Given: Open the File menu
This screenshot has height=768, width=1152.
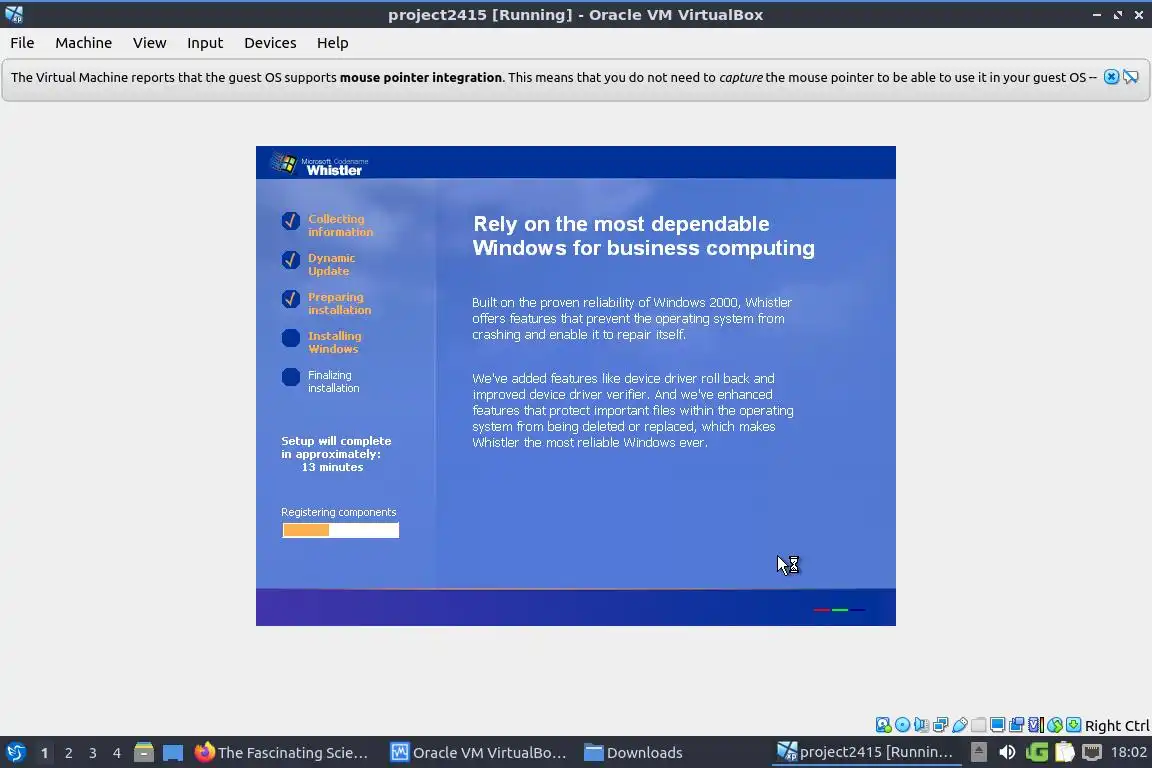Looking at the screenshot, I should [22, 43].
